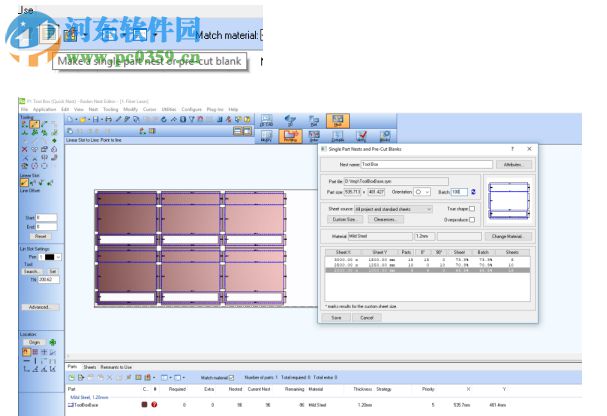Enable the True shape checkbox
The image size is (607, 416).
(472, 209)
